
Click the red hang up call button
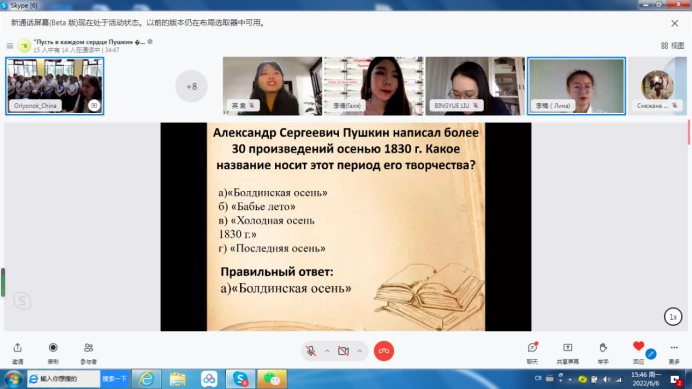coord(384,351)
